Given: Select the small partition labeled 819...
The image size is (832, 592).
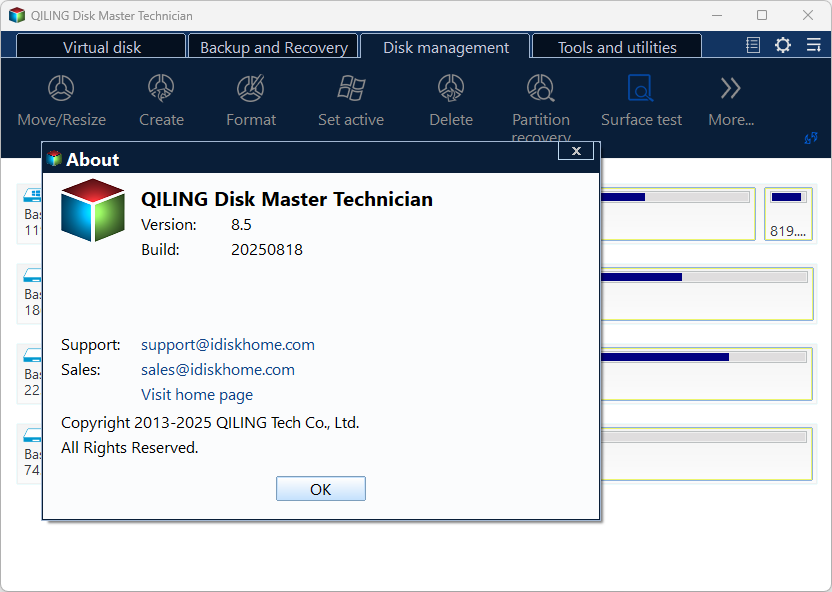Looking at the screenshot, I should coord(788,214).
